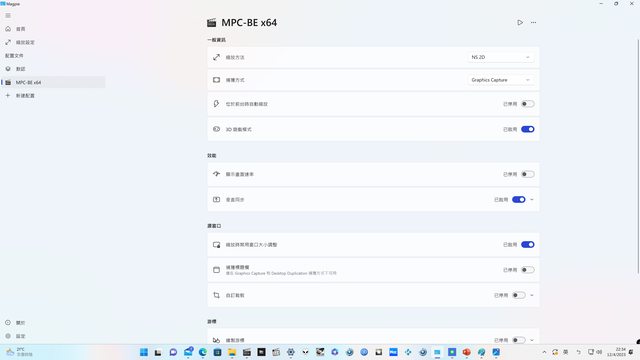The width and height of the screenshot is (640, 360).
Task: Click the vertical scrollbar on the right
Action: coord(638,156)
